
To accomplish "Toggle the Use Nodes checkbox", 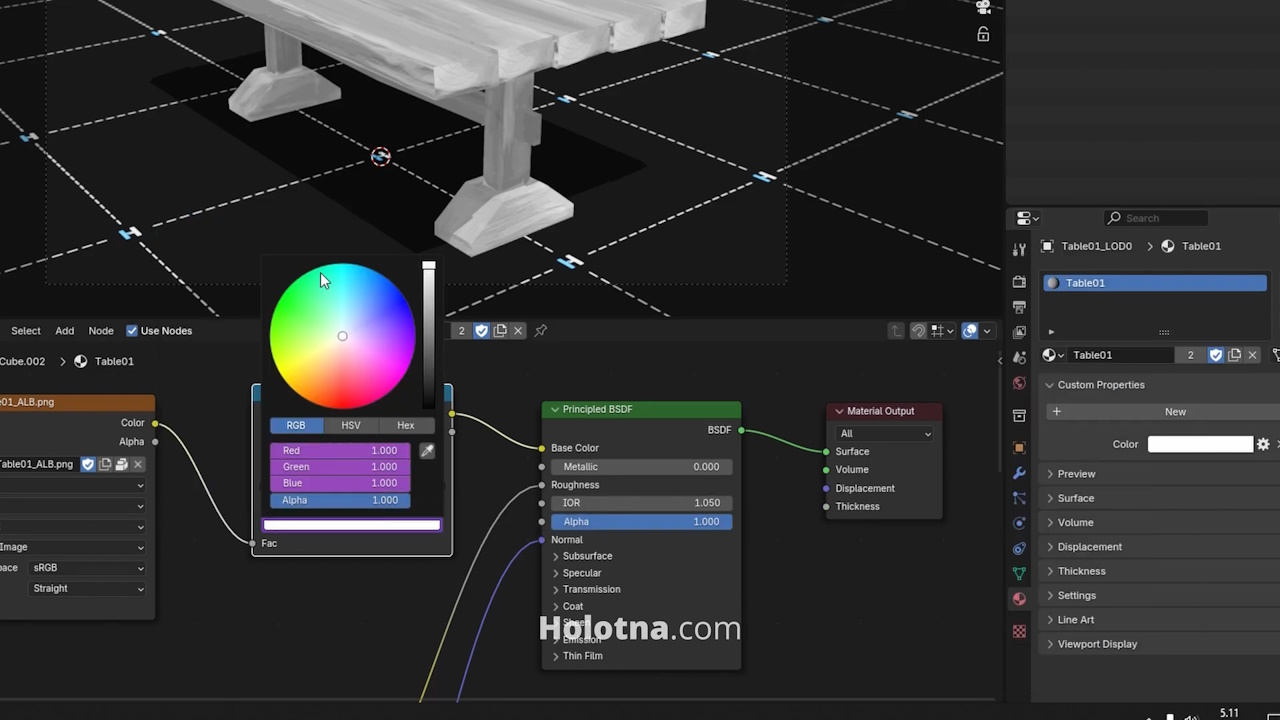I will [x=131, y=331].
